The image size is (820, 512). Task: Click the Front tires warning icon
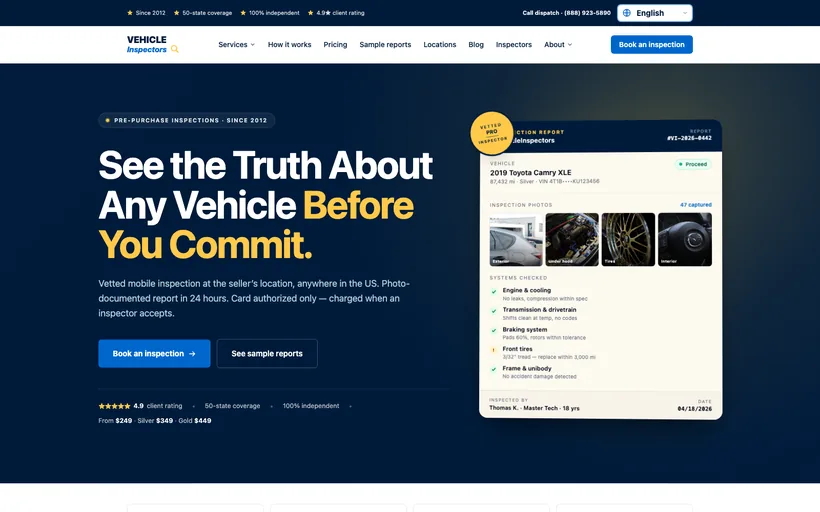coord(494,350)
